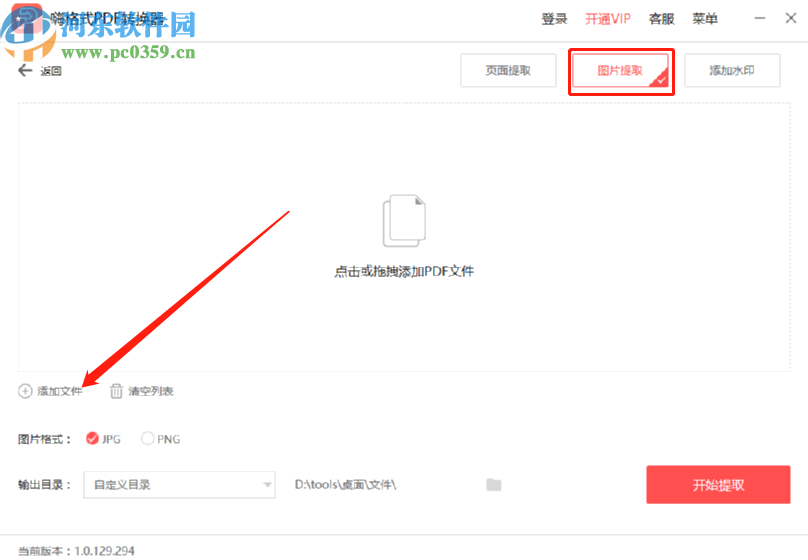
Task: Click the back arrow icon
Action: 25,71
